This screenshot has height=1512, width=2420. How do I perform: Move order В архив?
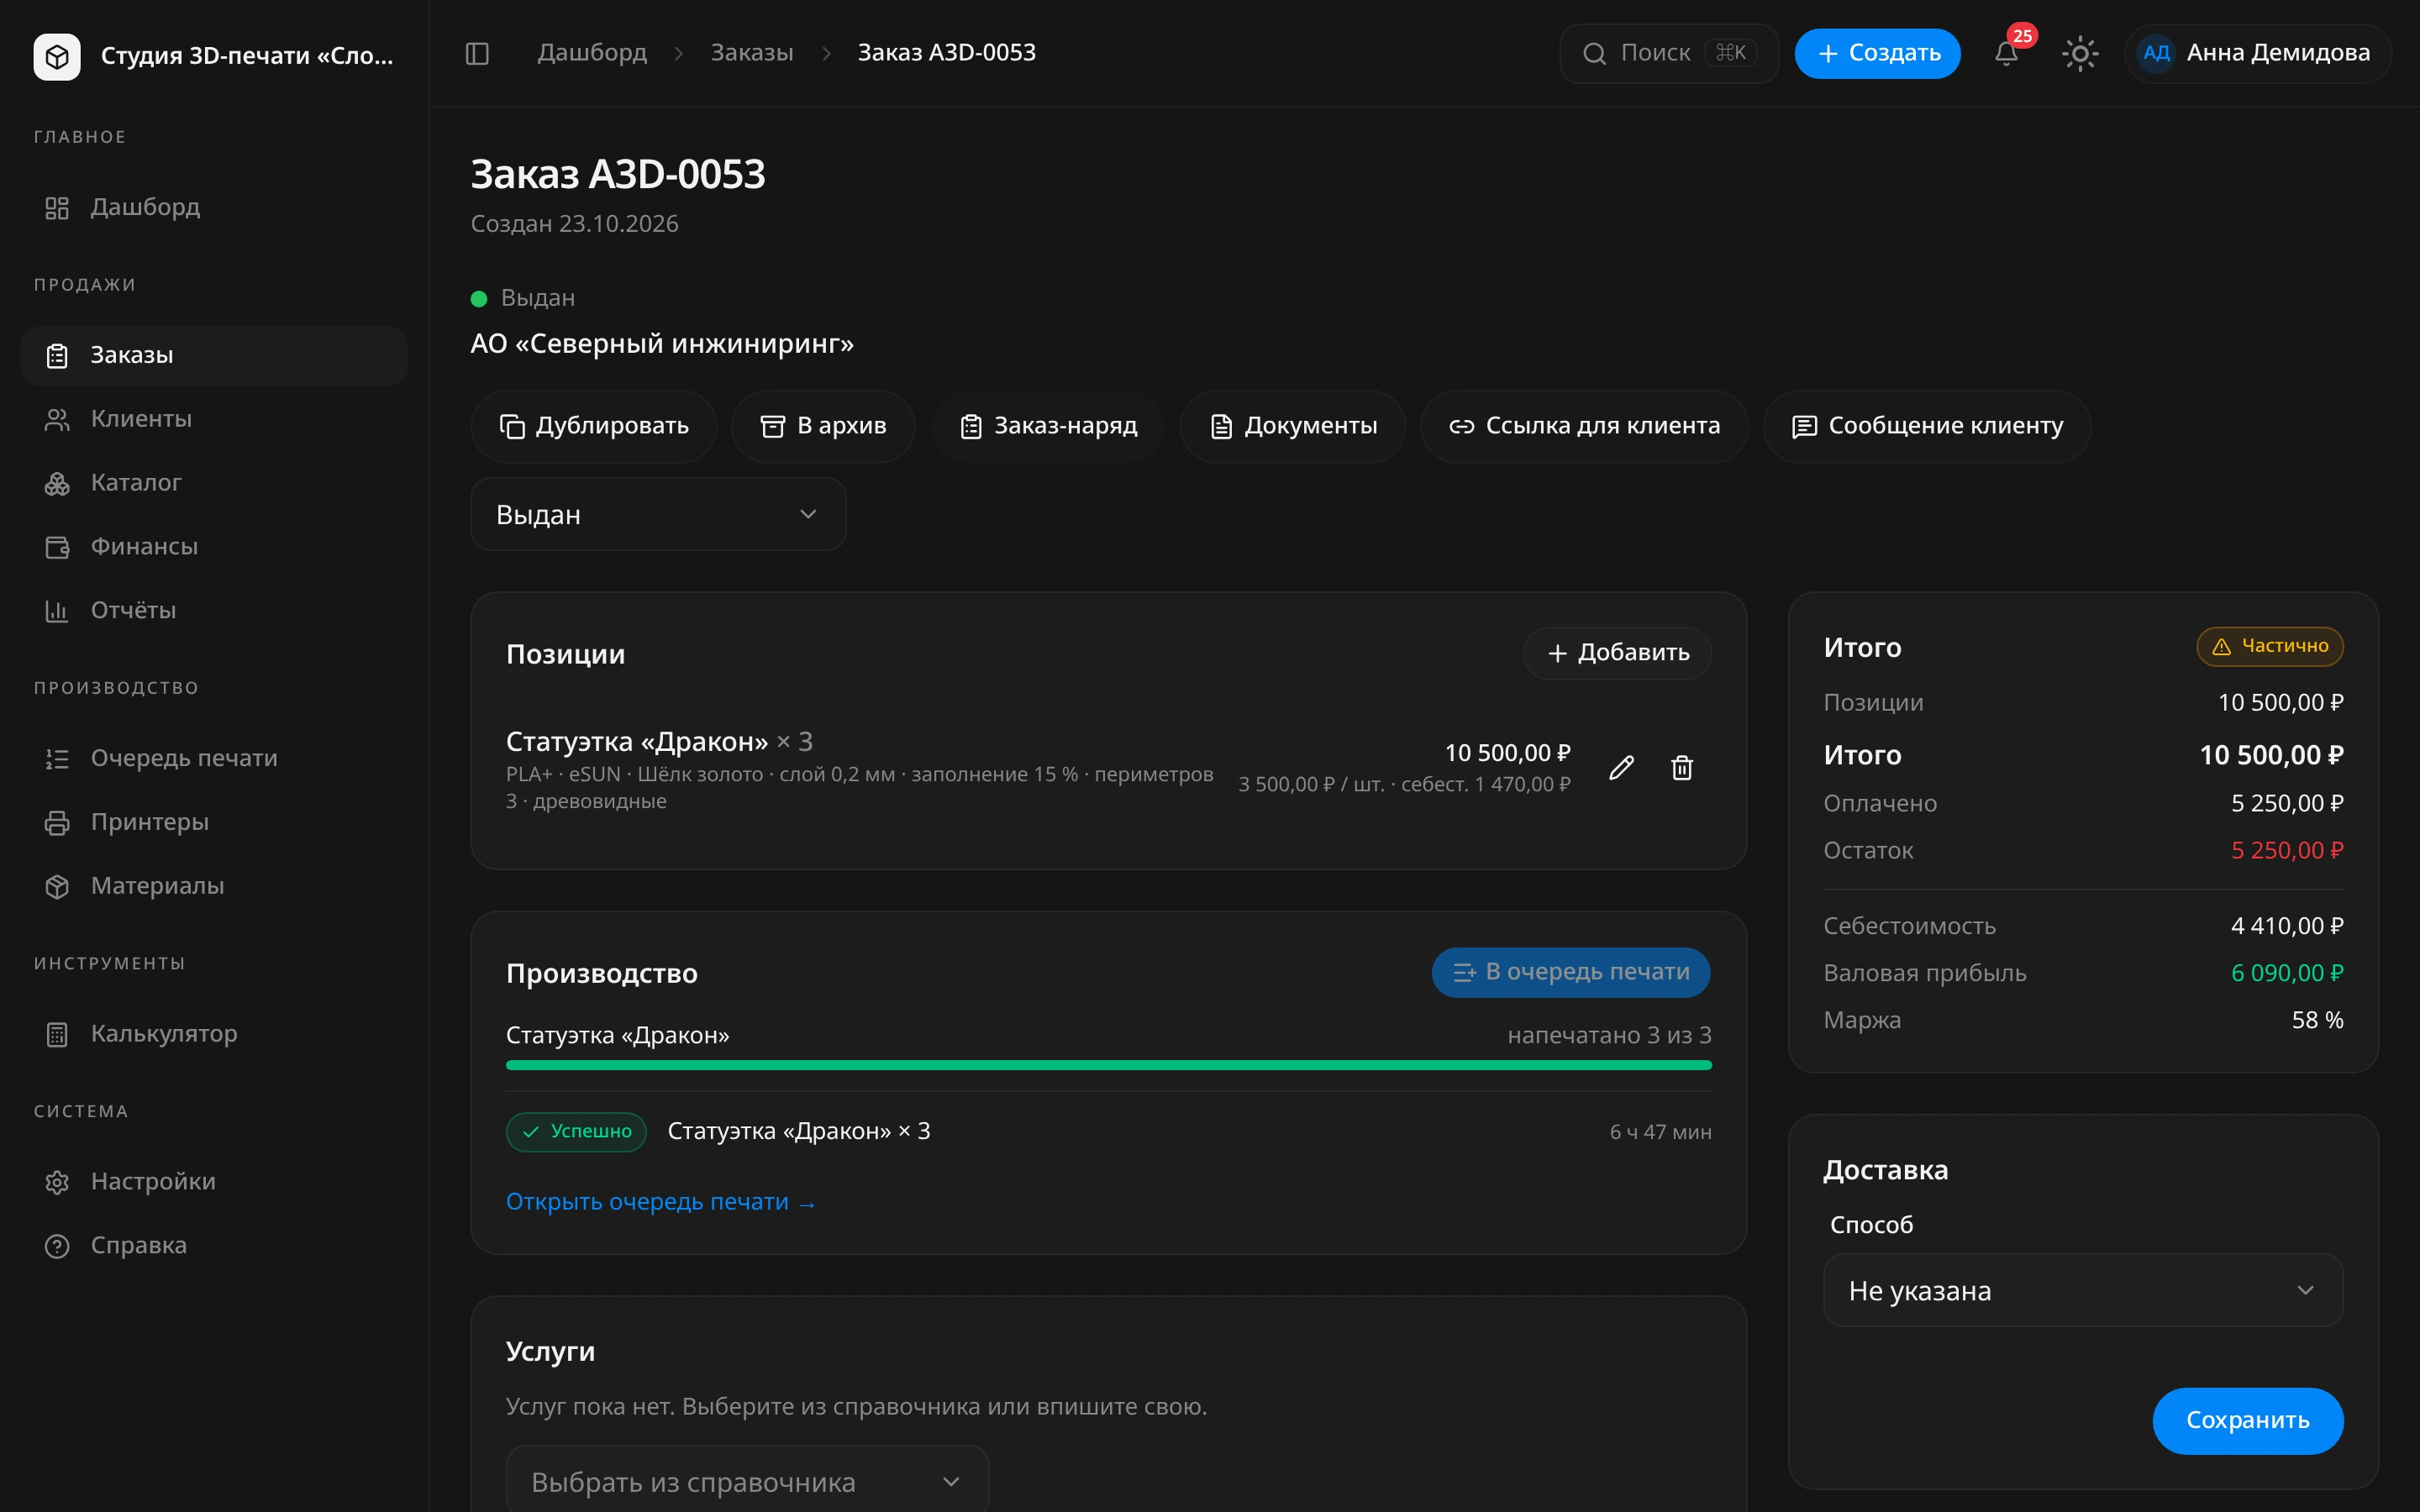pyautogui.click(x=823, y=426)
